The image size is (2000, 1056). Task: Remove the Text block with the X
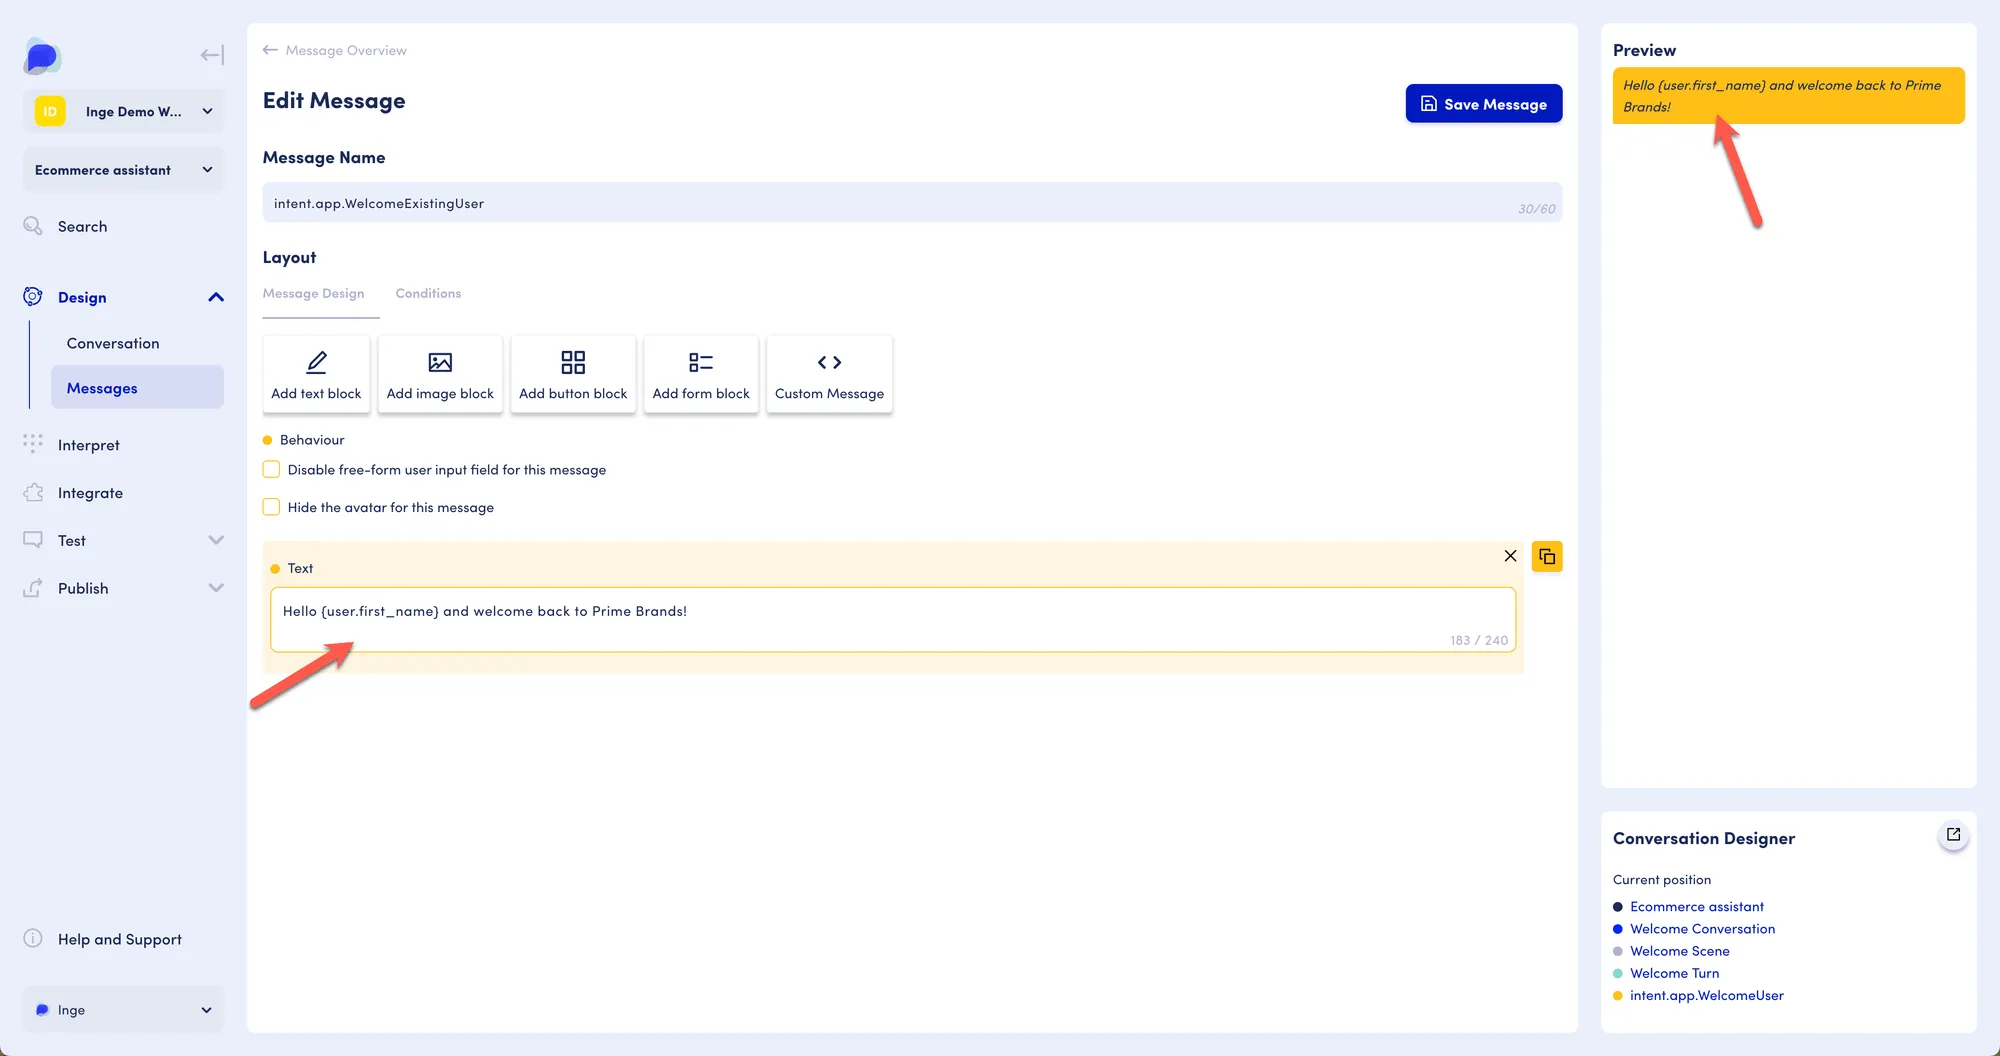coord(1510,556)
